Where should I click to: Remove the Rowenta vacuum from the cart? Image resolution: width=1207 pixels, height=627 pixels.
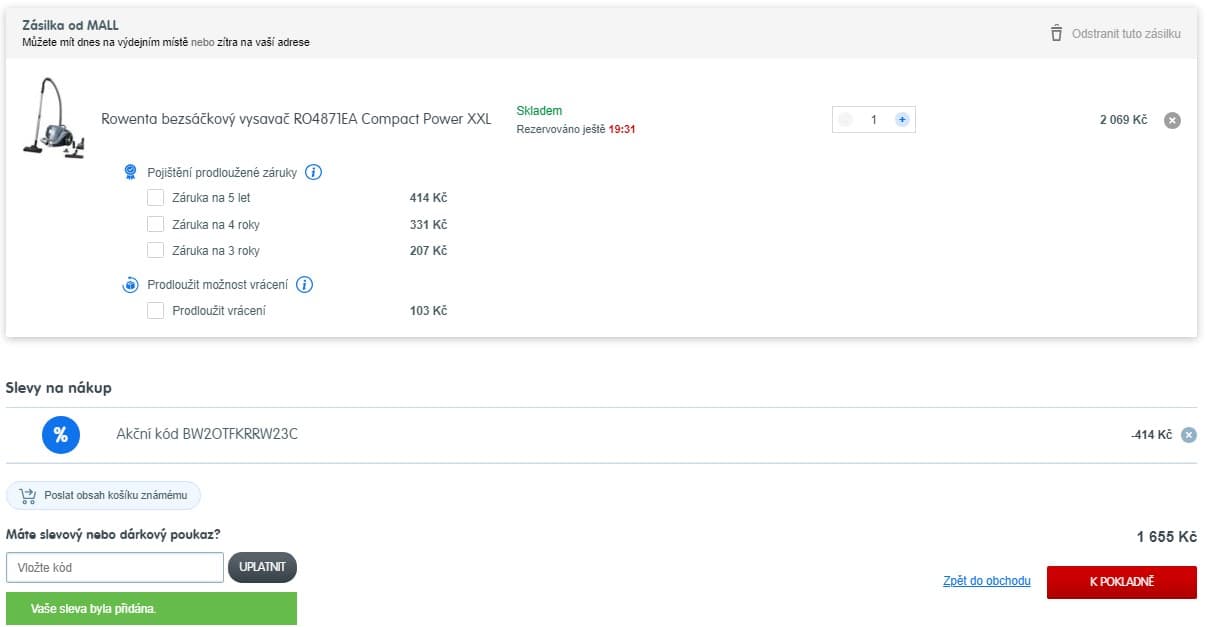coord(1172,120)
